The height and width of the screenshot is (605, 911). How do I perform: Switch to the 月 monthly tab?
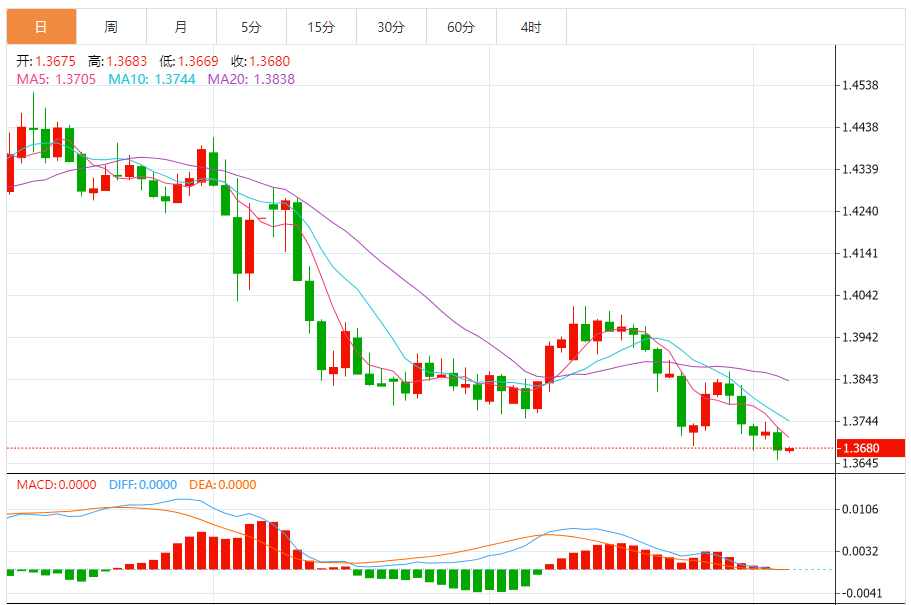181,27
